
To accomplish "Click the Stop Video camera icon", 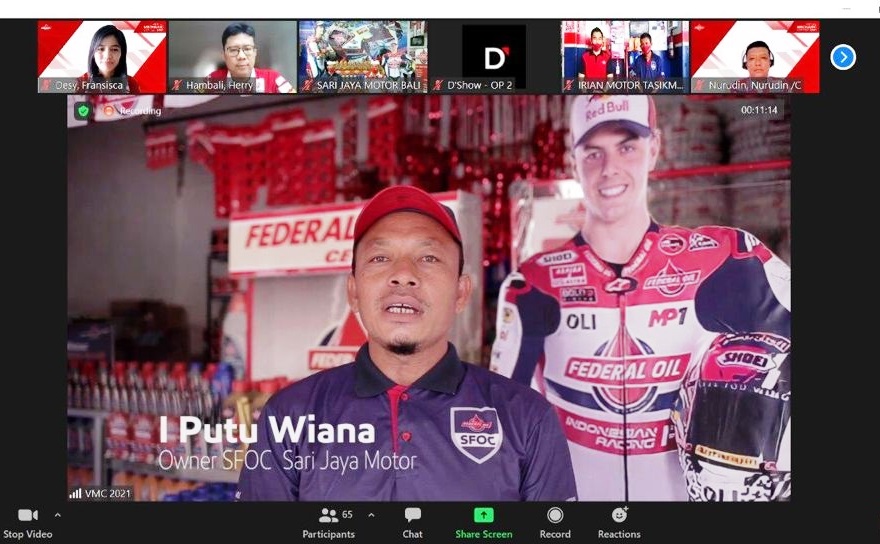I will pyautogui.click(x=28, y=516).
